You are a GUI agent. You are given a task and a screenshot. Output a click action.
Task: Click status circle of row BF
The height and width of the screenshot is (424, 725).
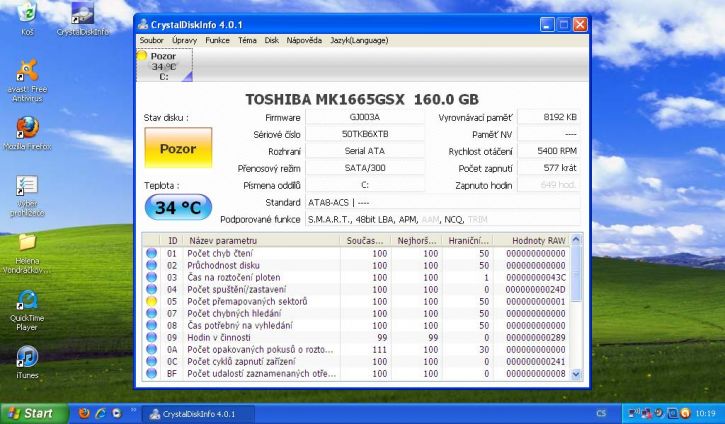[151, 374]
